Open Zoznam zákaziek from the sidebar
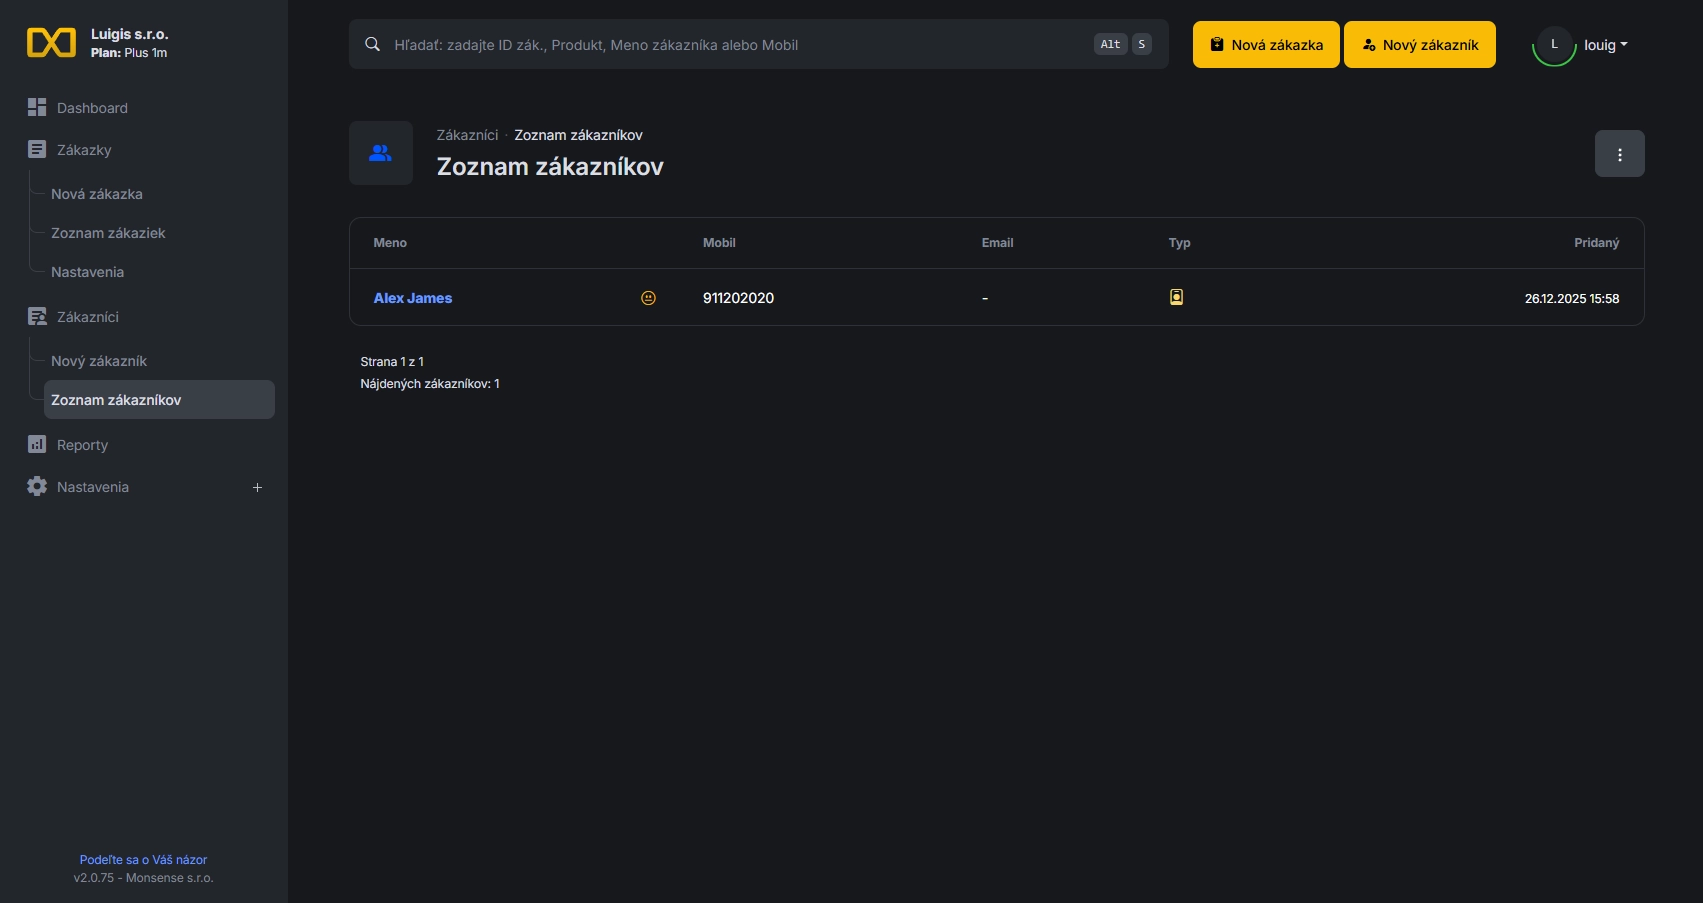1703x903 pixels. (x=108, y=232)
